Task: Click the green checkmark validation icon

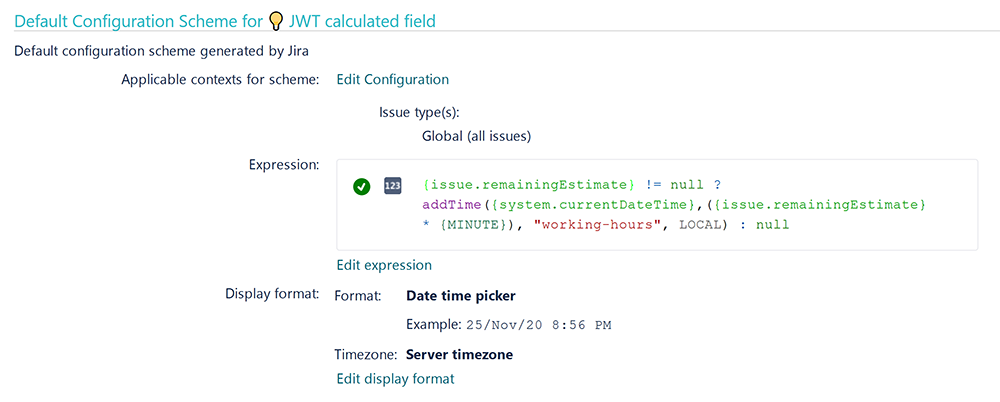Action: [361, 186]
